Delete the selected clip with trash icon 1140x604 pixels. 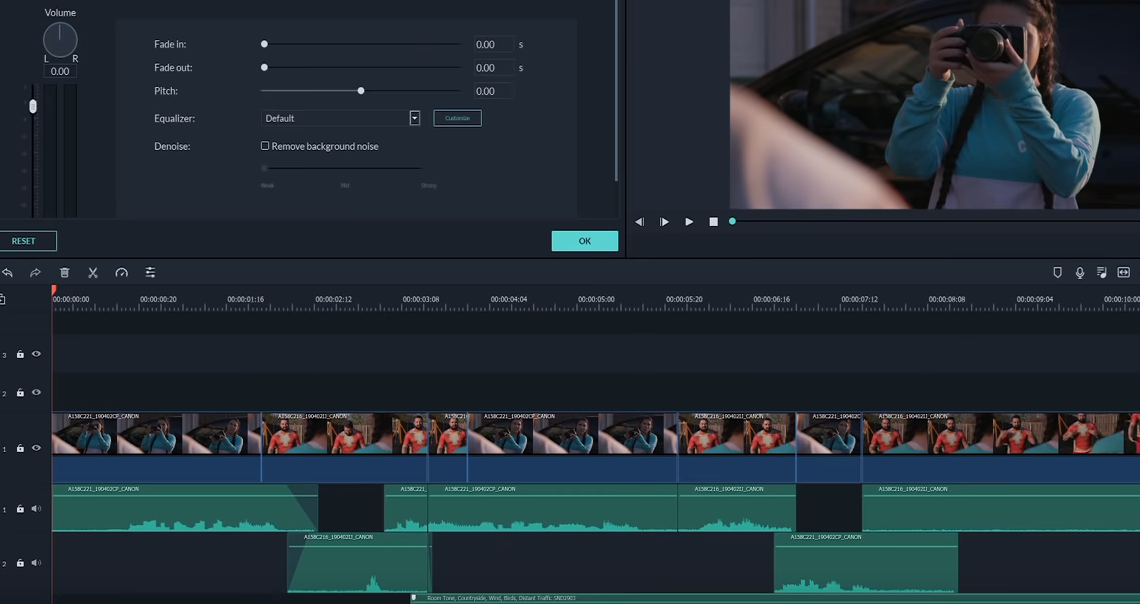point(65,273)
